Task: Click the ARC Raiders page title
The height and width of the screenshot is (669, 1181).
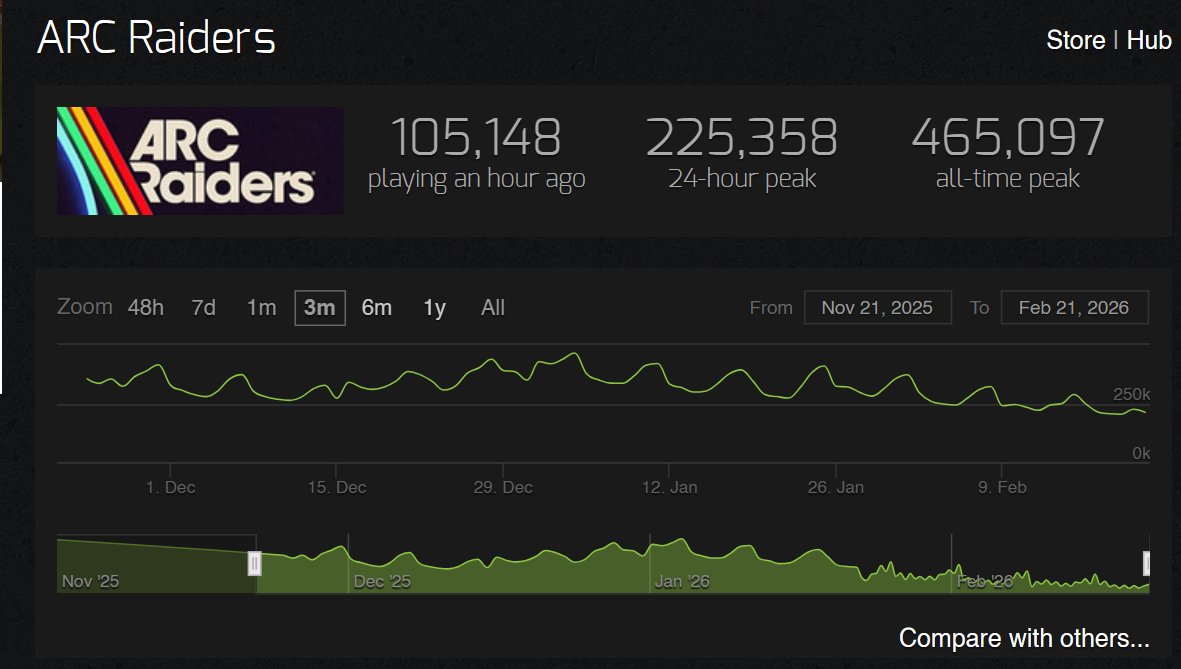Action: click(157, 38)
